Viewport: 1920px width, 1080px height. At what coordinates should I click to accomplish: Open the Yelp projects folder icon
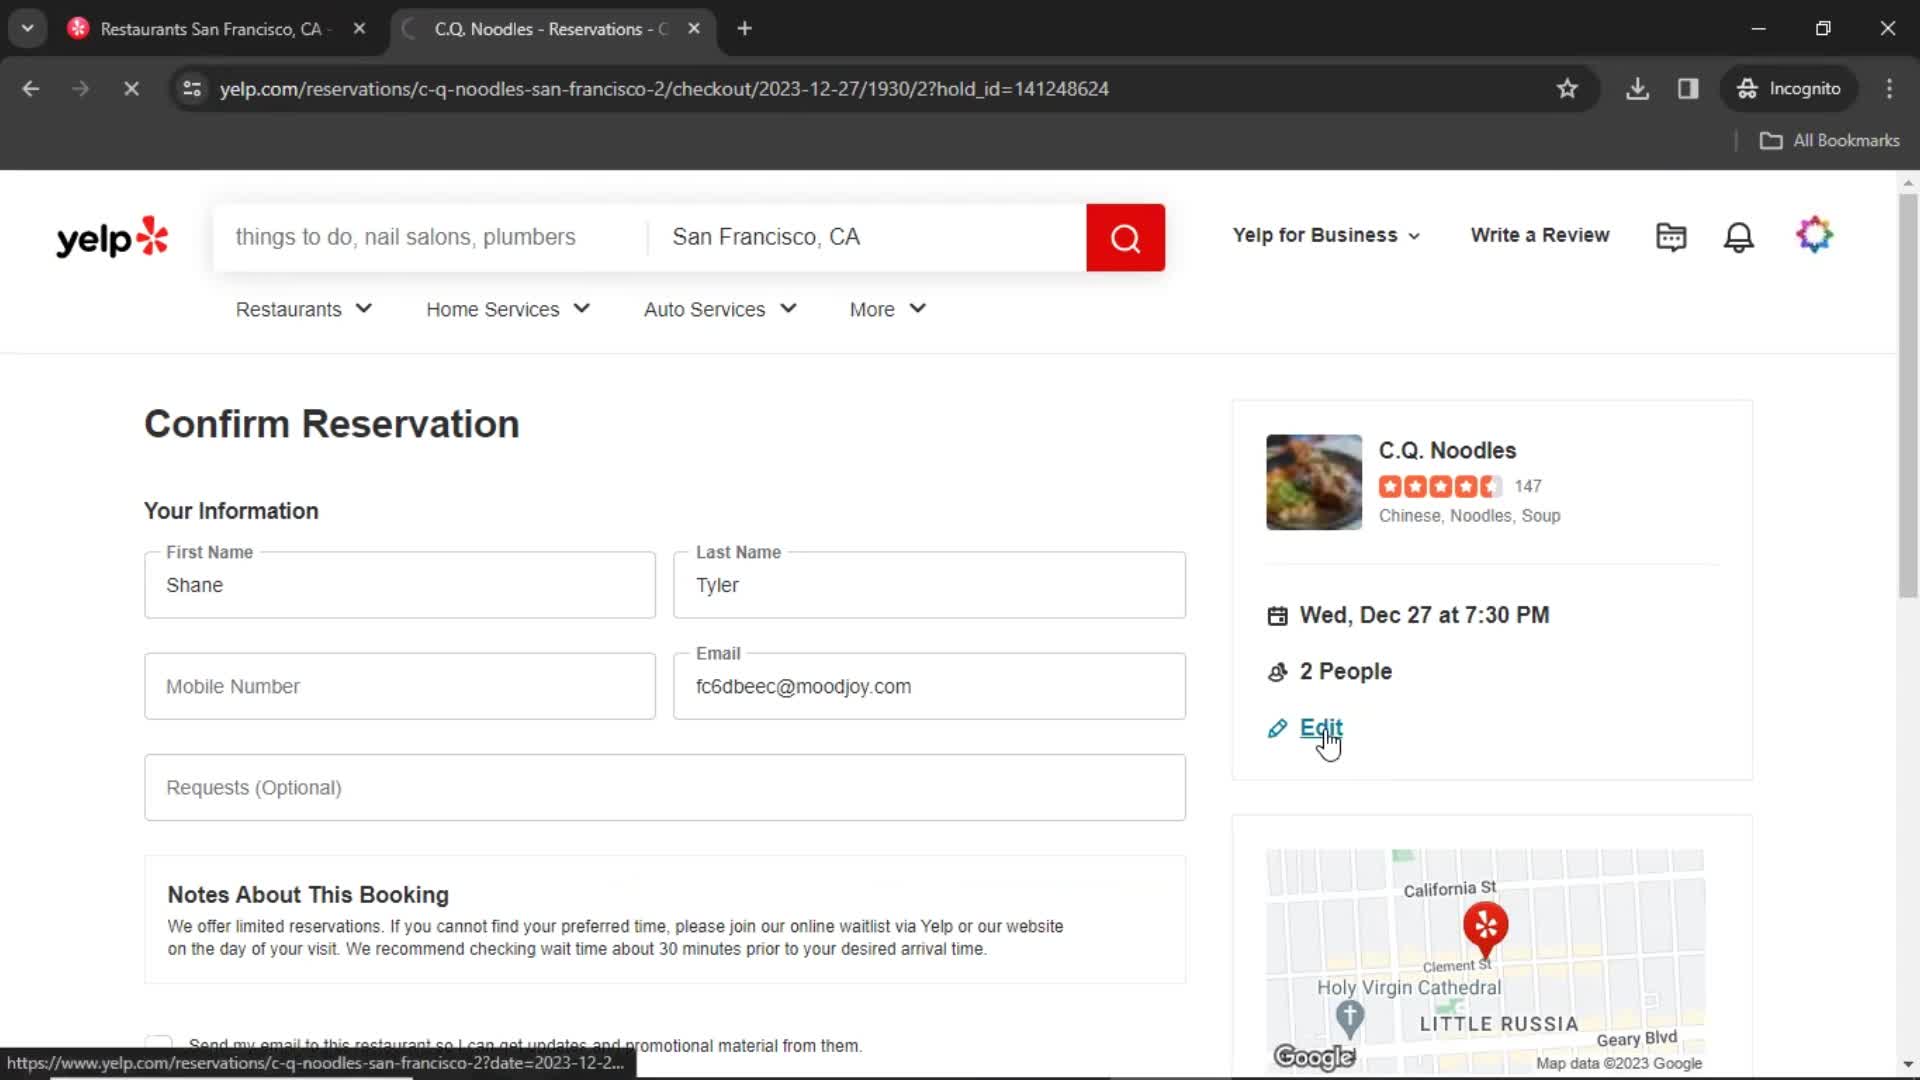click(x=1671, y=236)
